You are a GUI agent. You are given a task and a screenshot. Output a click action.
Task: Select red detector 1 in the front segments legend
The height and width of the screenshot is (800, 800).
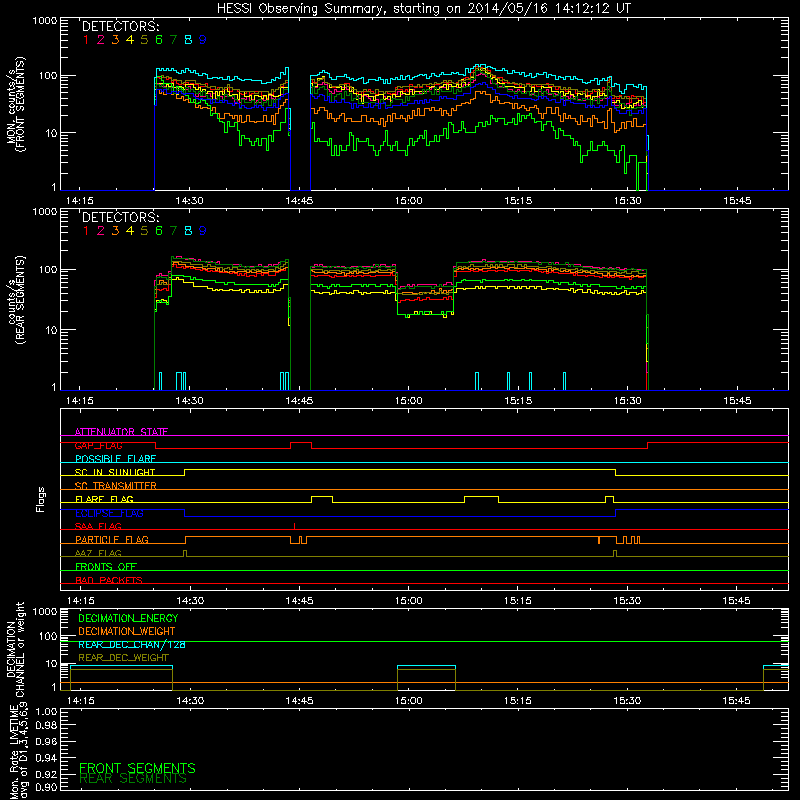click(86, 40)
